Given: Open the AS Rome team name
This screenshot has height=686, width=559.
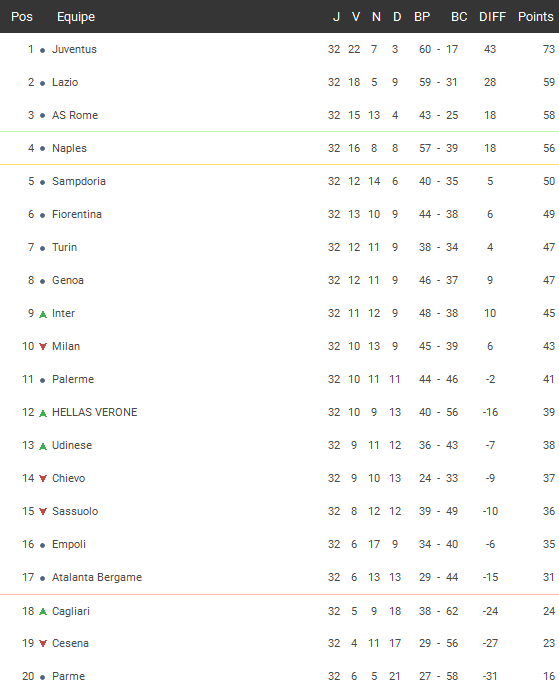Looking at the screenshot, I should point(75,115).
